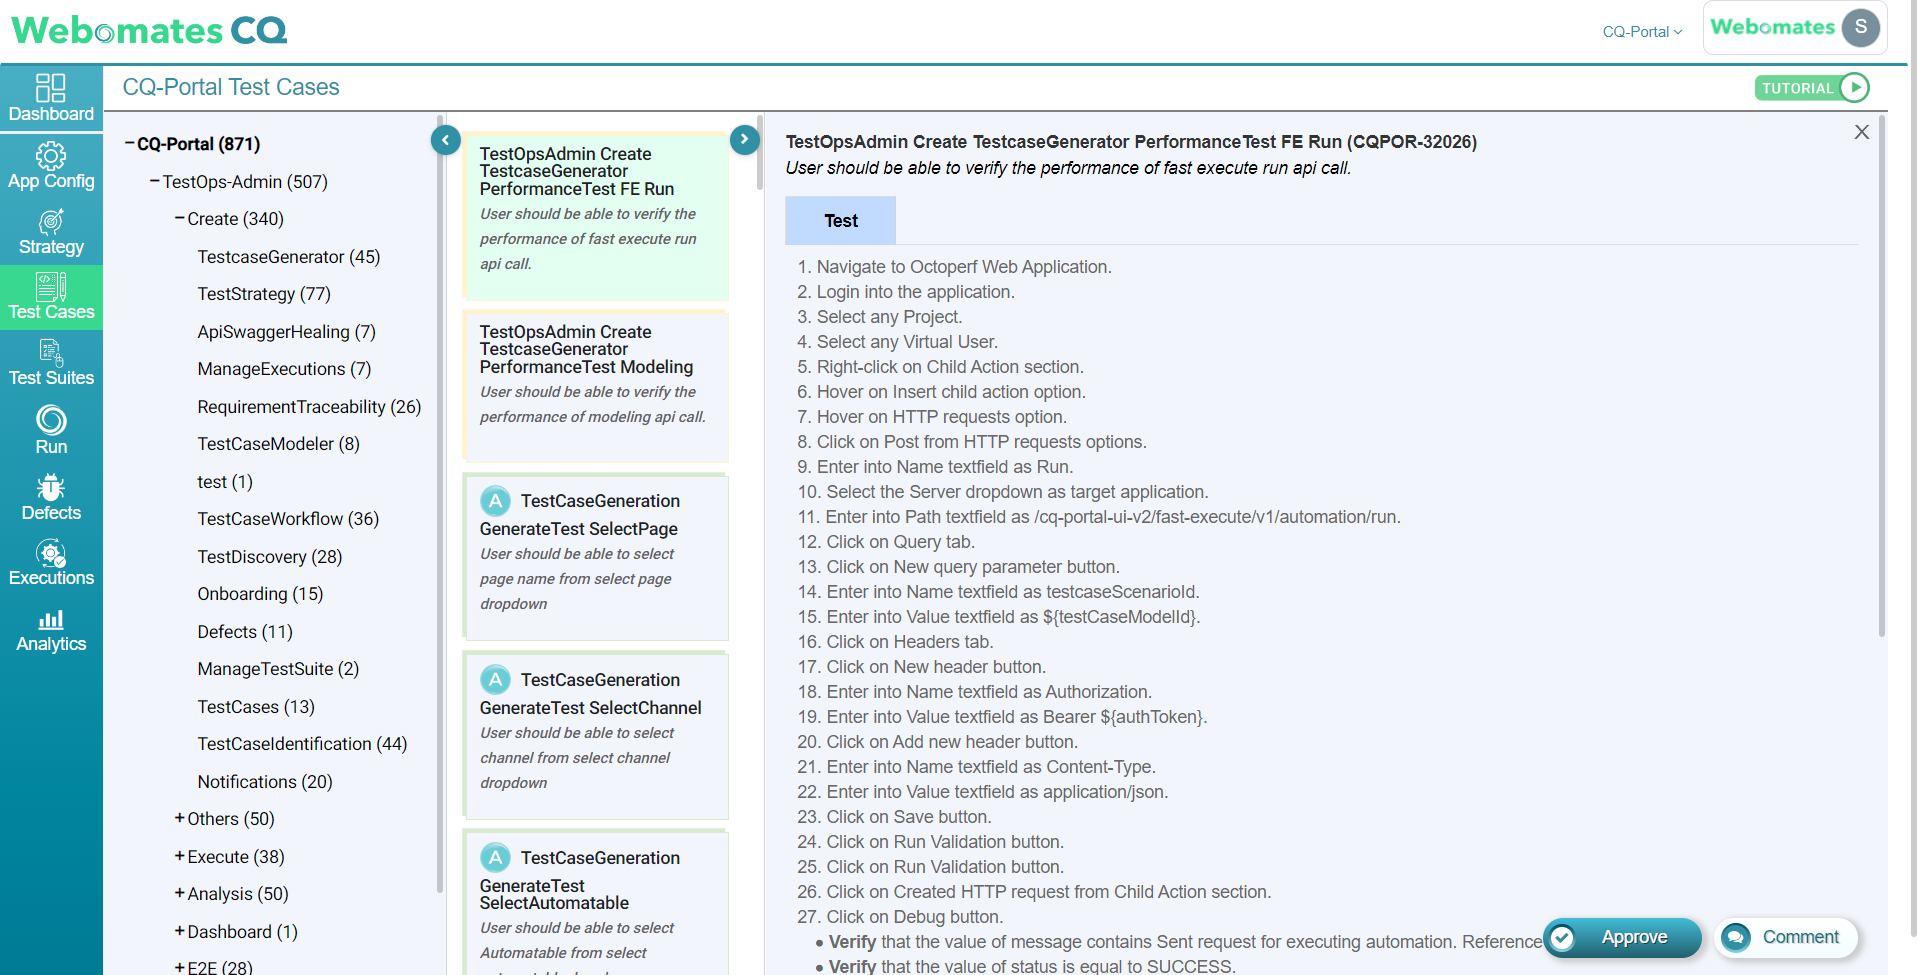Collapse the Create (340) node
1918x975 pixels.
click(180, 218)
